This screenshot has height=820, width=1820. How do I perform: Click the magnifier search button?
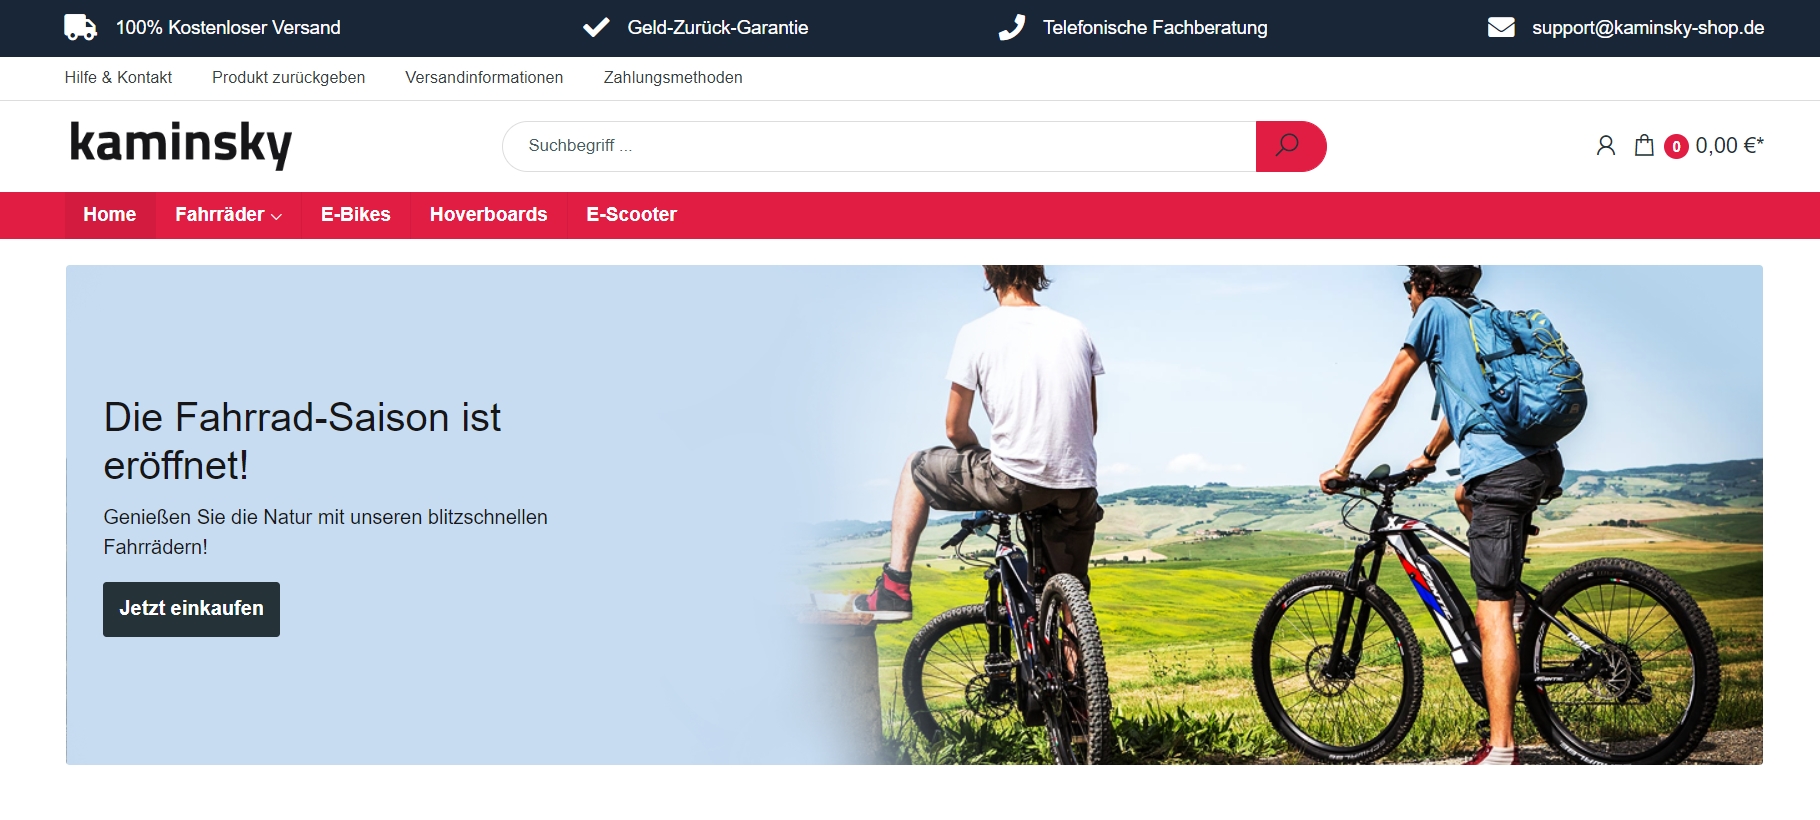coord(1290,146)
